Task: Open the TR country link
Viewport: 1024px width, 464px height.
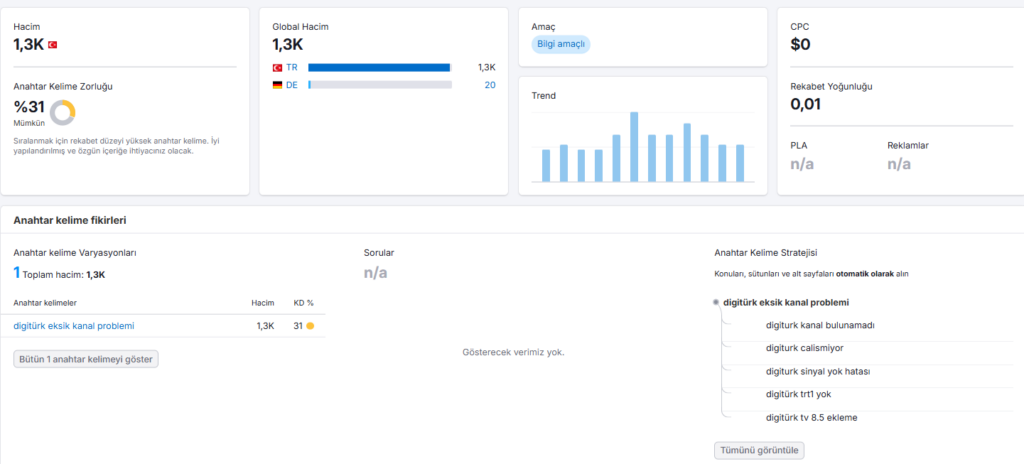Action: [291, 67]
